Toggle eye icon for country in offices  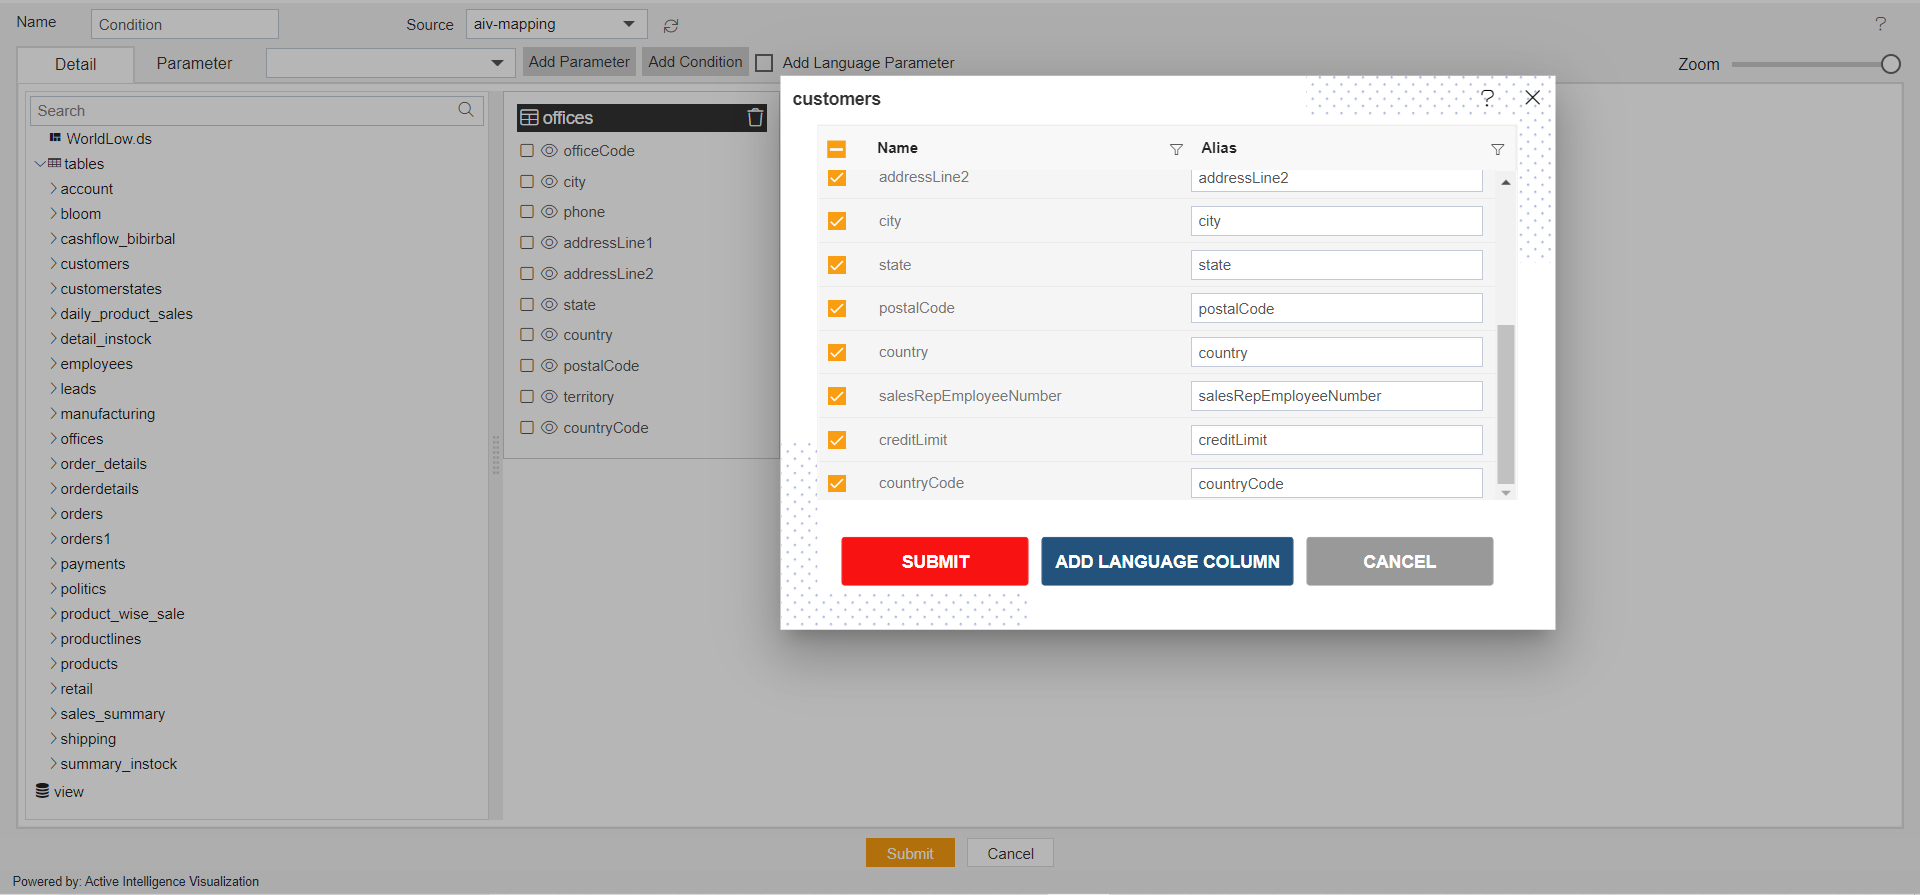[549, 335]
